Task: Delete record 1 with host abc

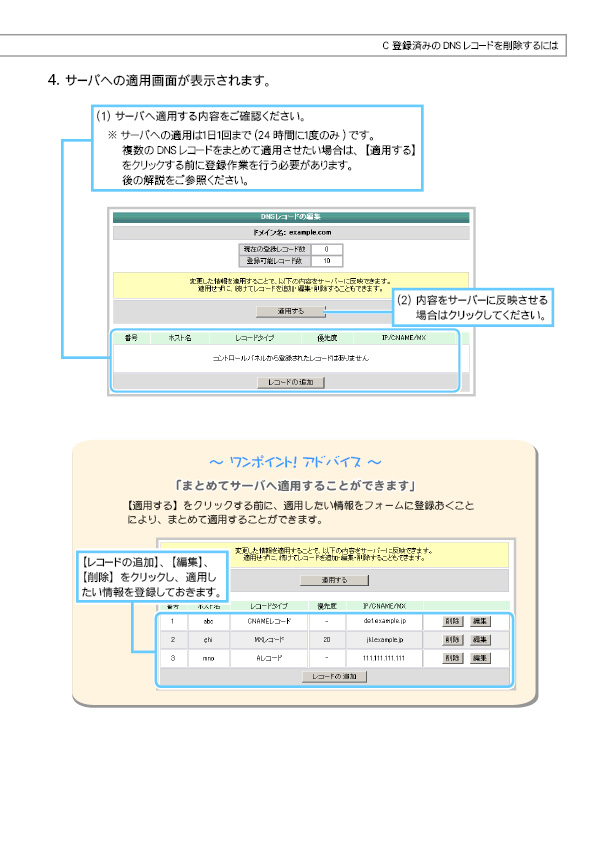Action: [453, 621]
